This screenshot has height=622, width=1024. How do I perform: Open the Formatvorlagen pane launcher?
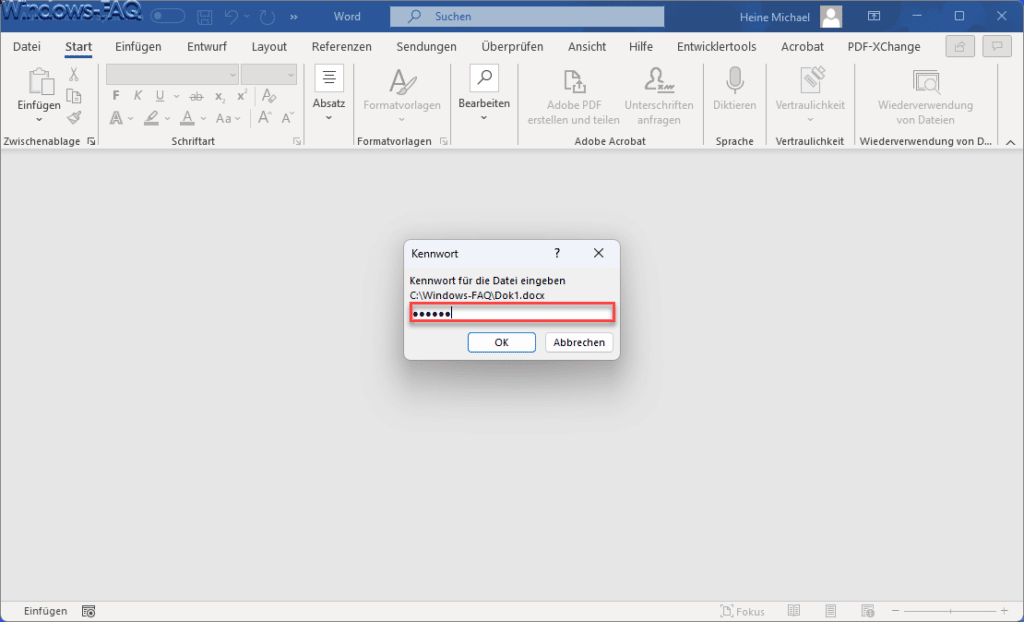point(444,141)
